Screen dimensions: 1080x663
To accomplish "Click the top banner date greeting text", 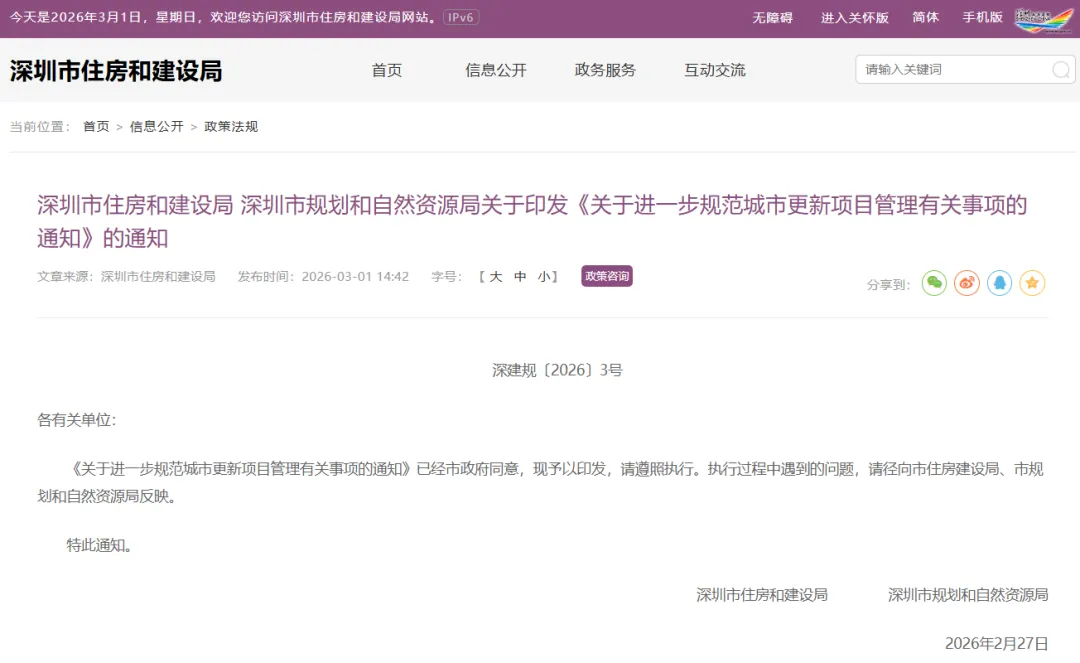I will [x=224, y=17].
